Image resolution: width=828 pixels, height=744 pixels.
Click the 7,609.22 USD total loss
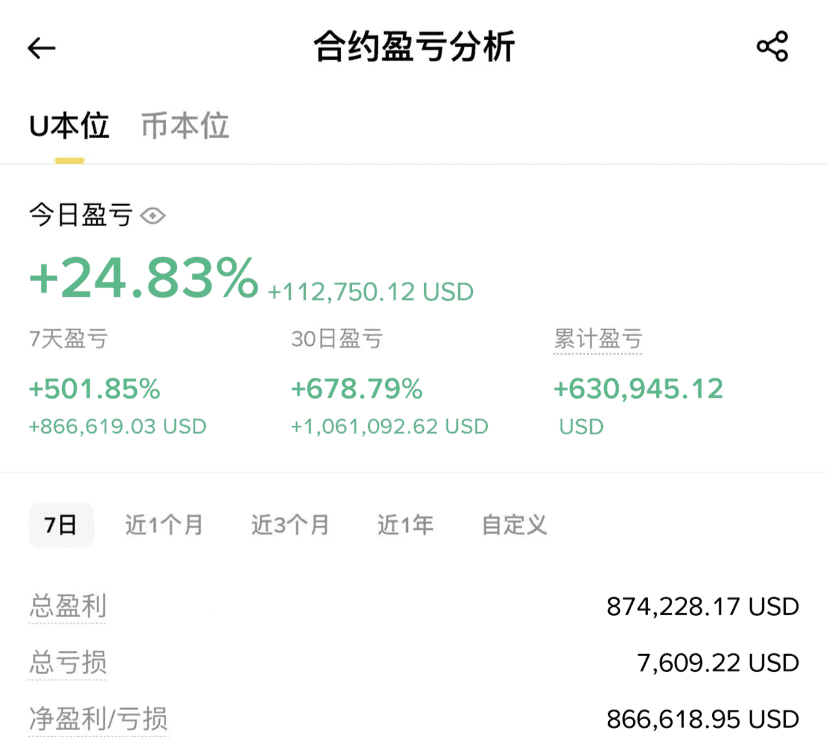pyautogui.click(x=718, y=663)
